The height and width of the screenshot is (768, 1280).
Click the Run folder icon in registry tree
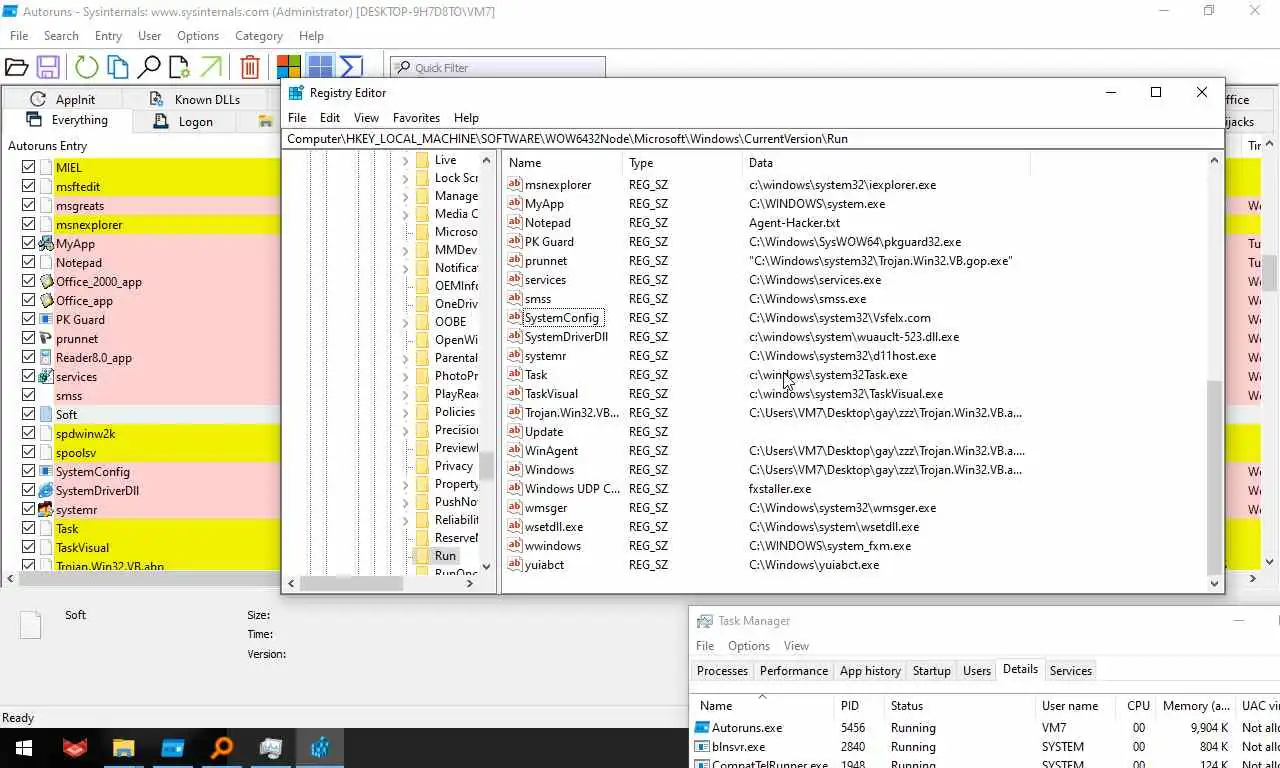pyautogui.click(x=422, y=555)
